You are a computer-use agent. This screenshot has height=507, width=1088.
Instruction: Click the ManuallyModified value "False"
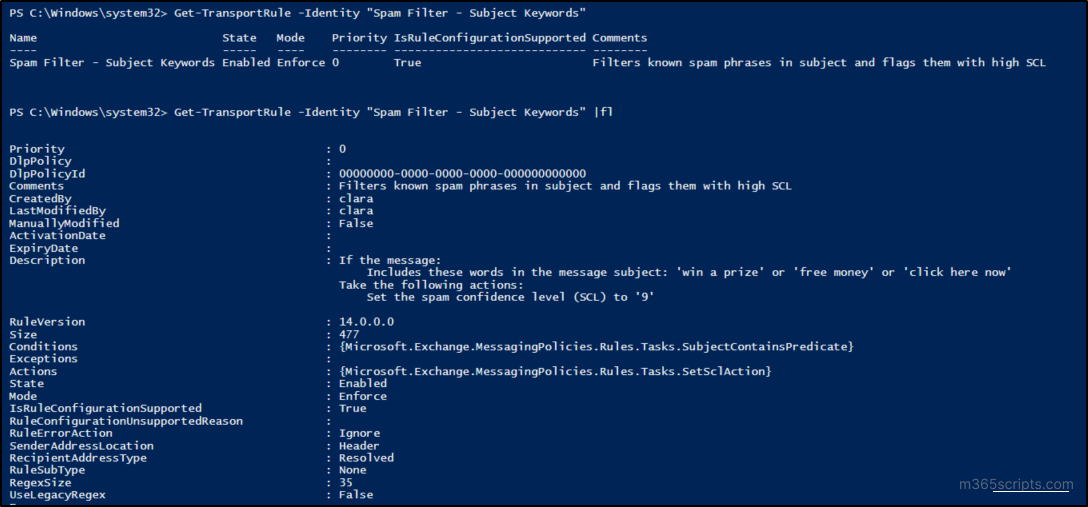point(356,223)
